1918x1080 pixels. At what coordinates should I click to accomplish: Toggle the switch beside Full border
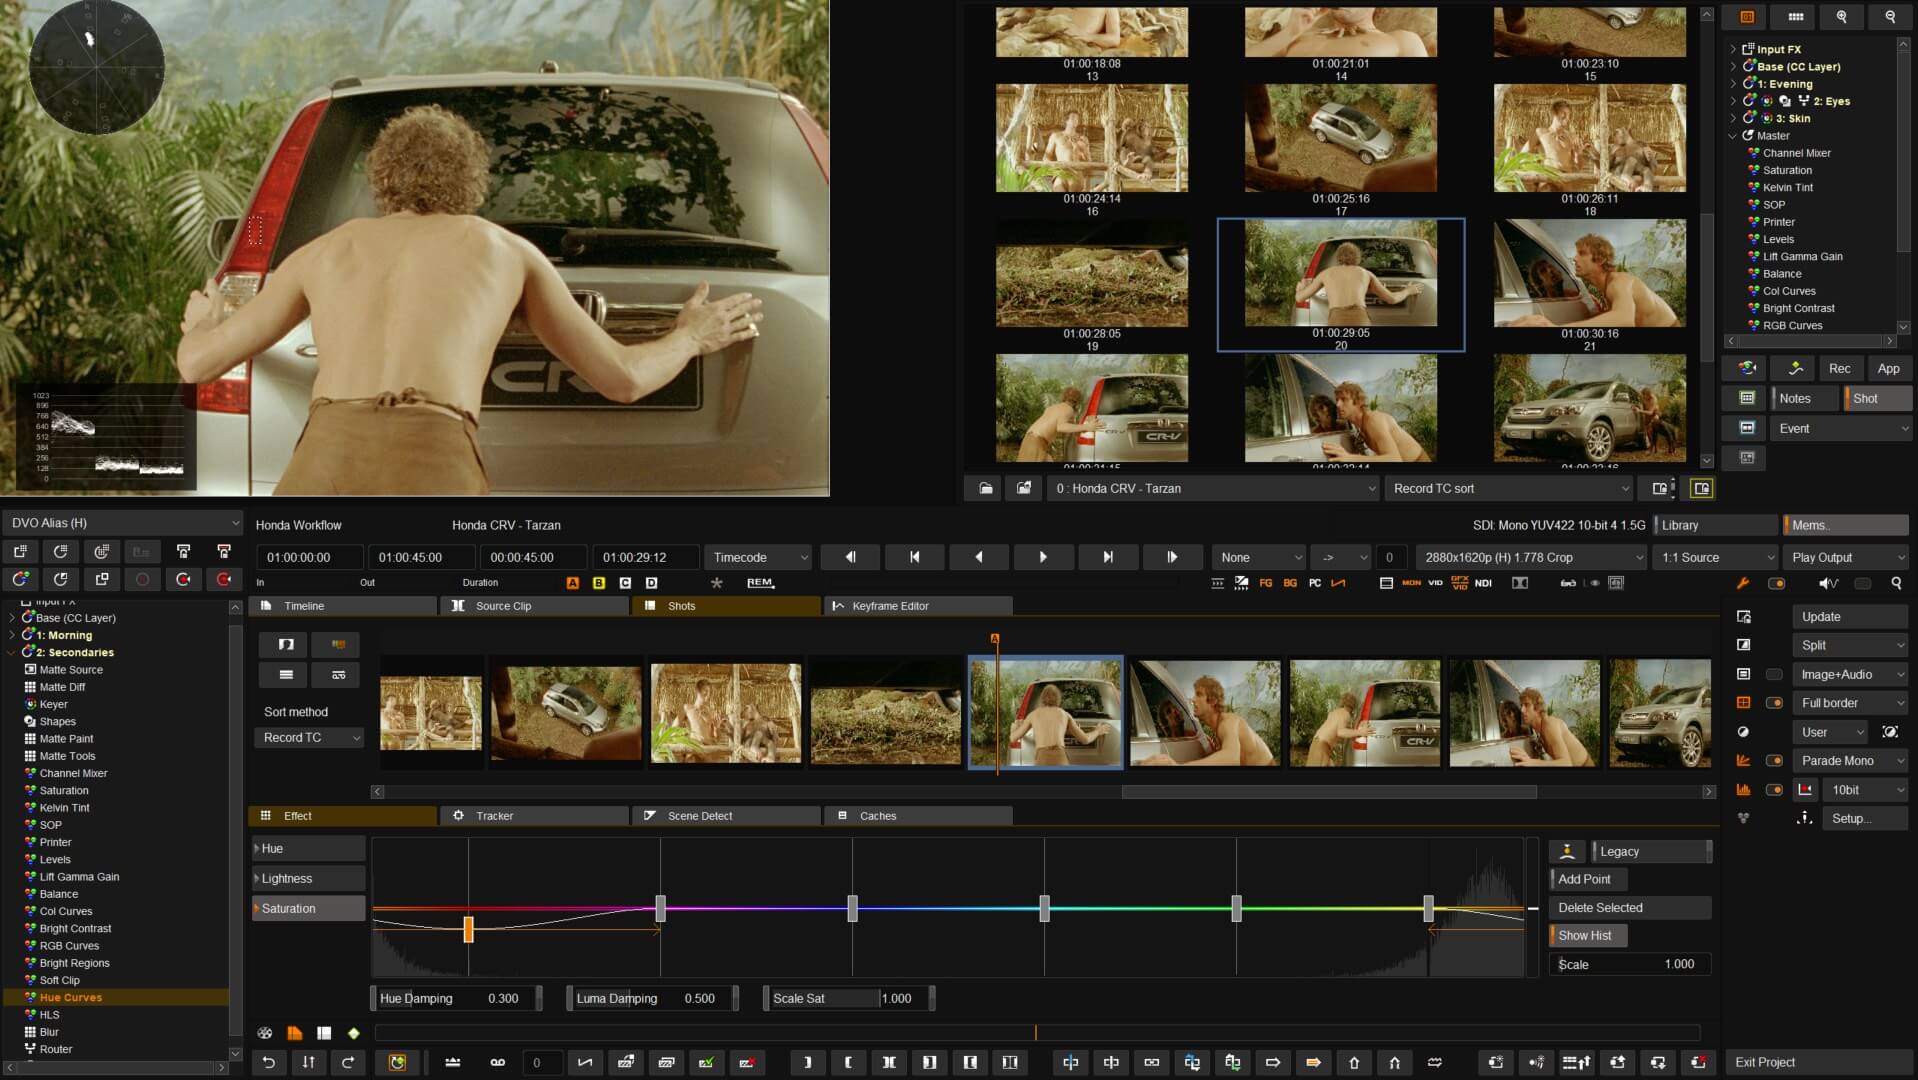1775,703
